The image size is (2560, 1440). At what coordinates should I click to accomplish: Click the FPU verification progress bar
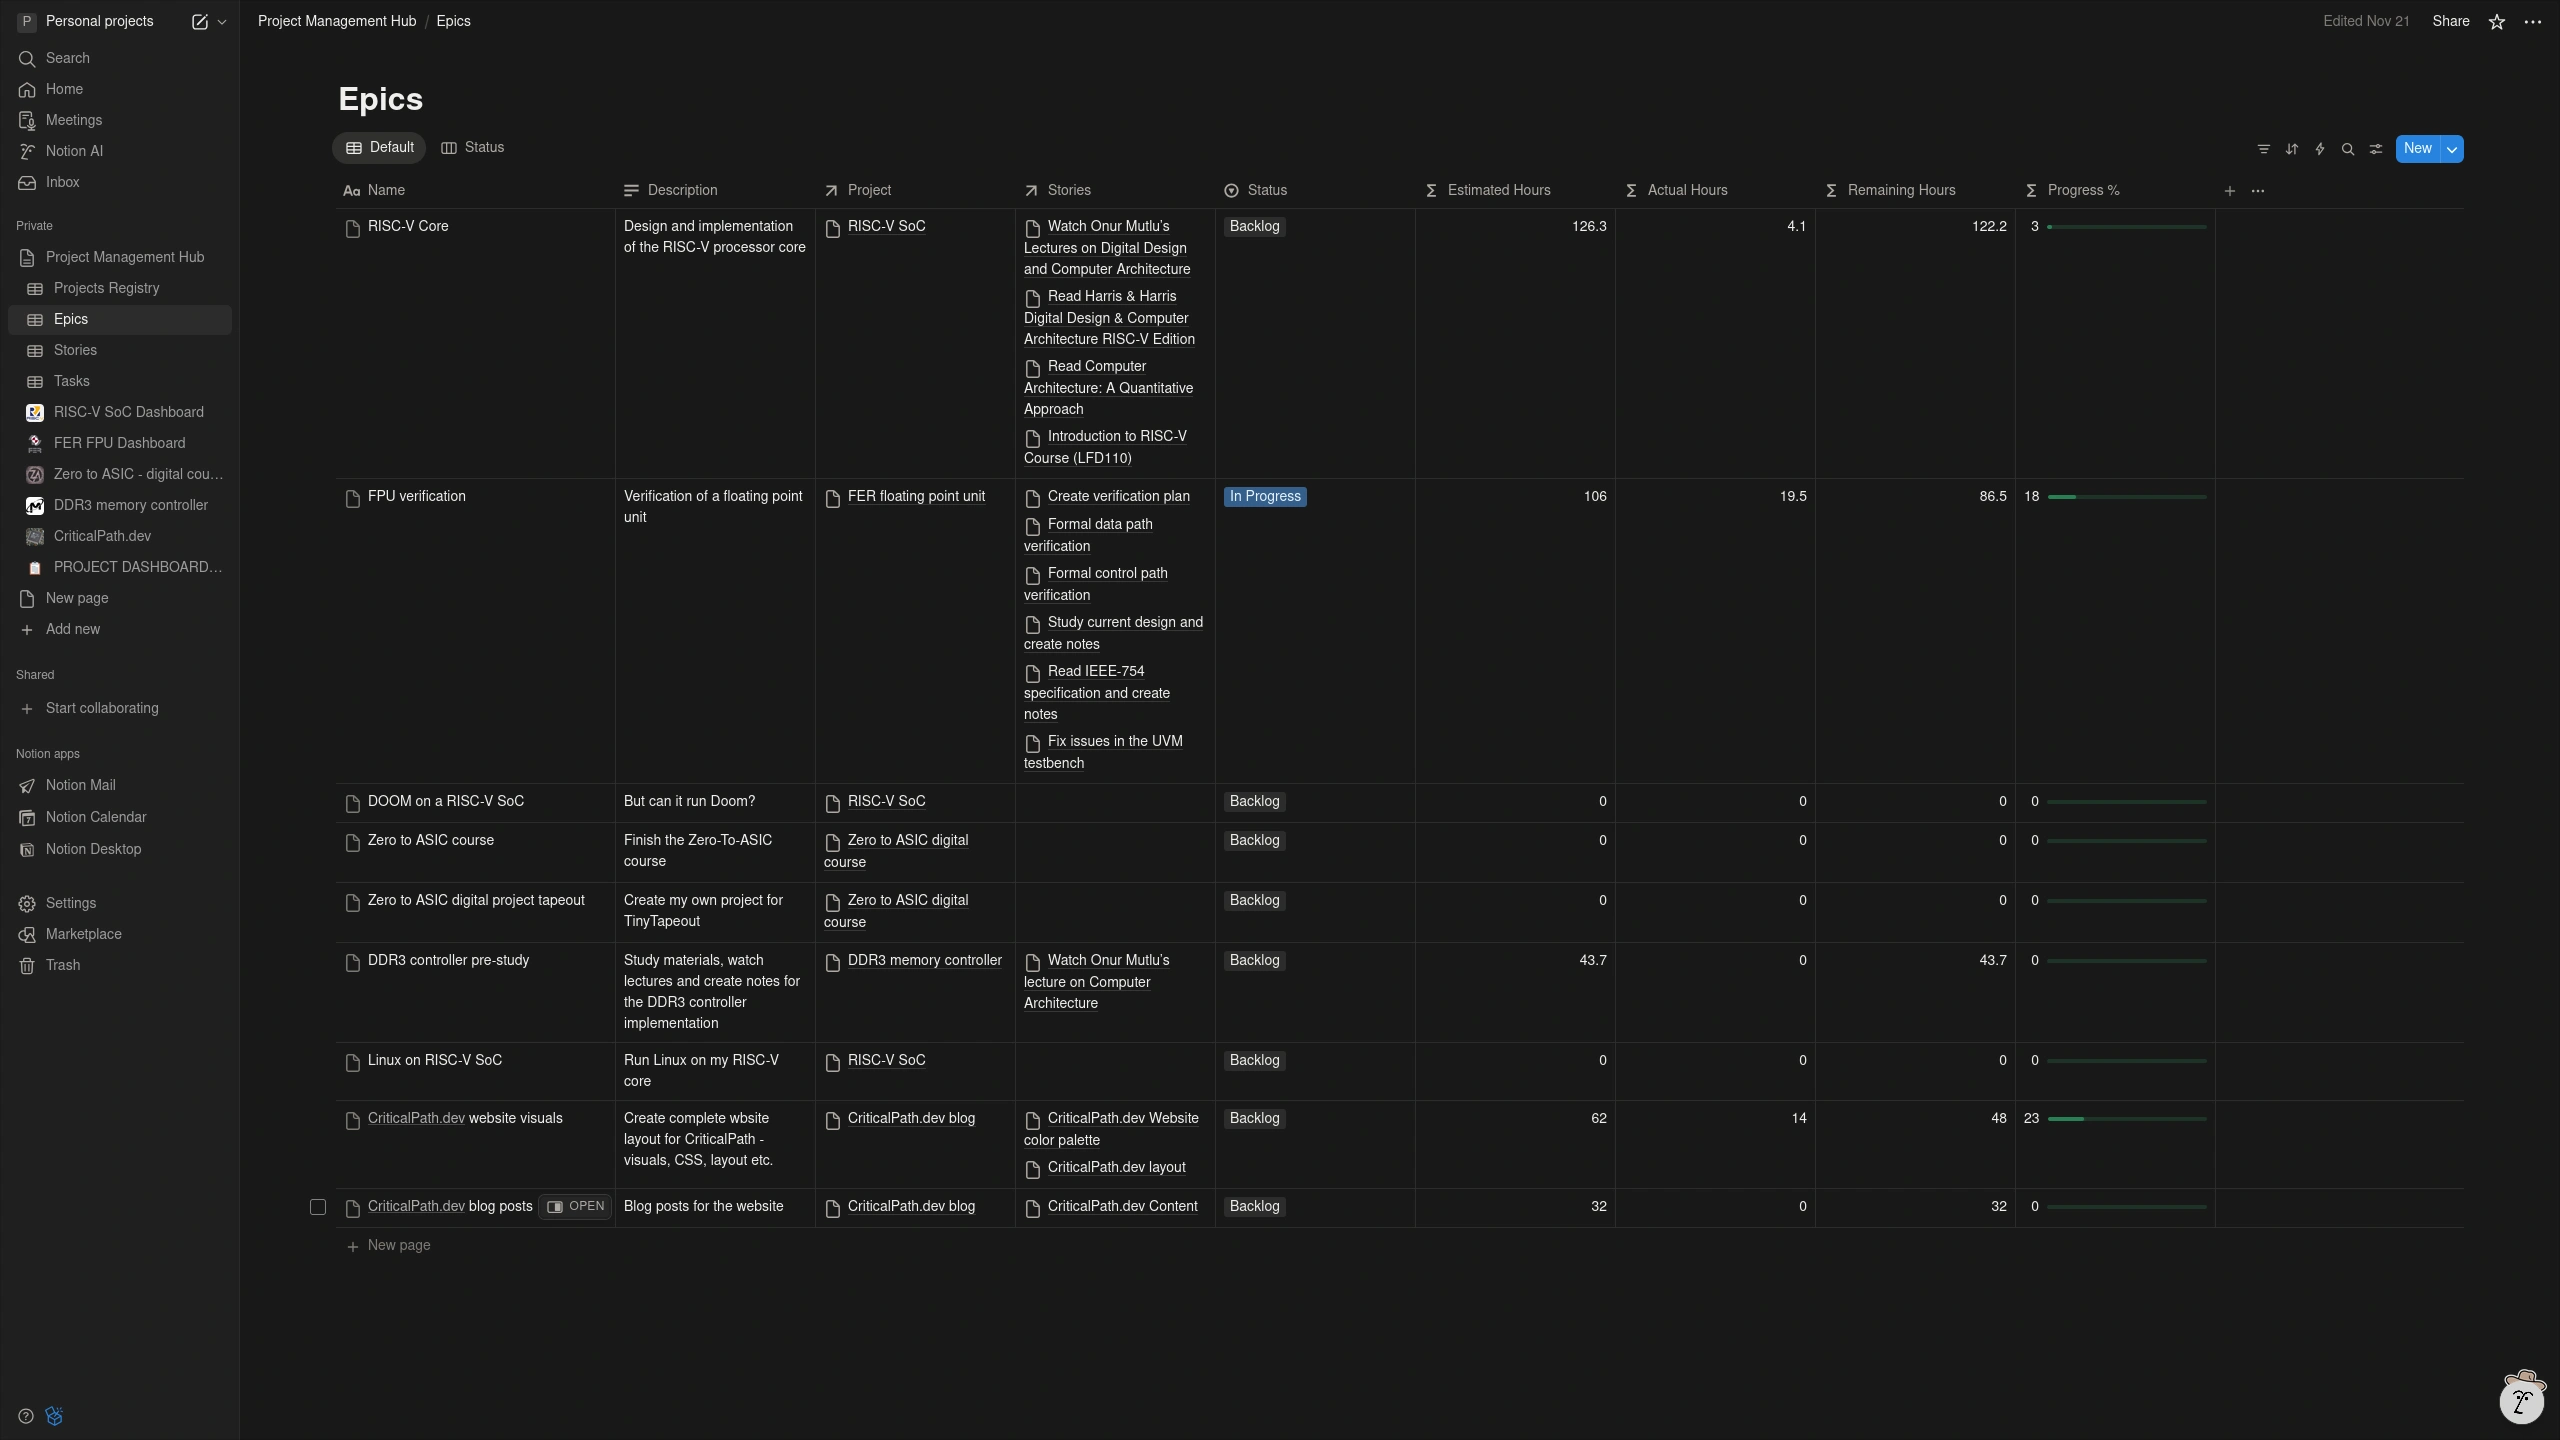(x=2126, y=497)
